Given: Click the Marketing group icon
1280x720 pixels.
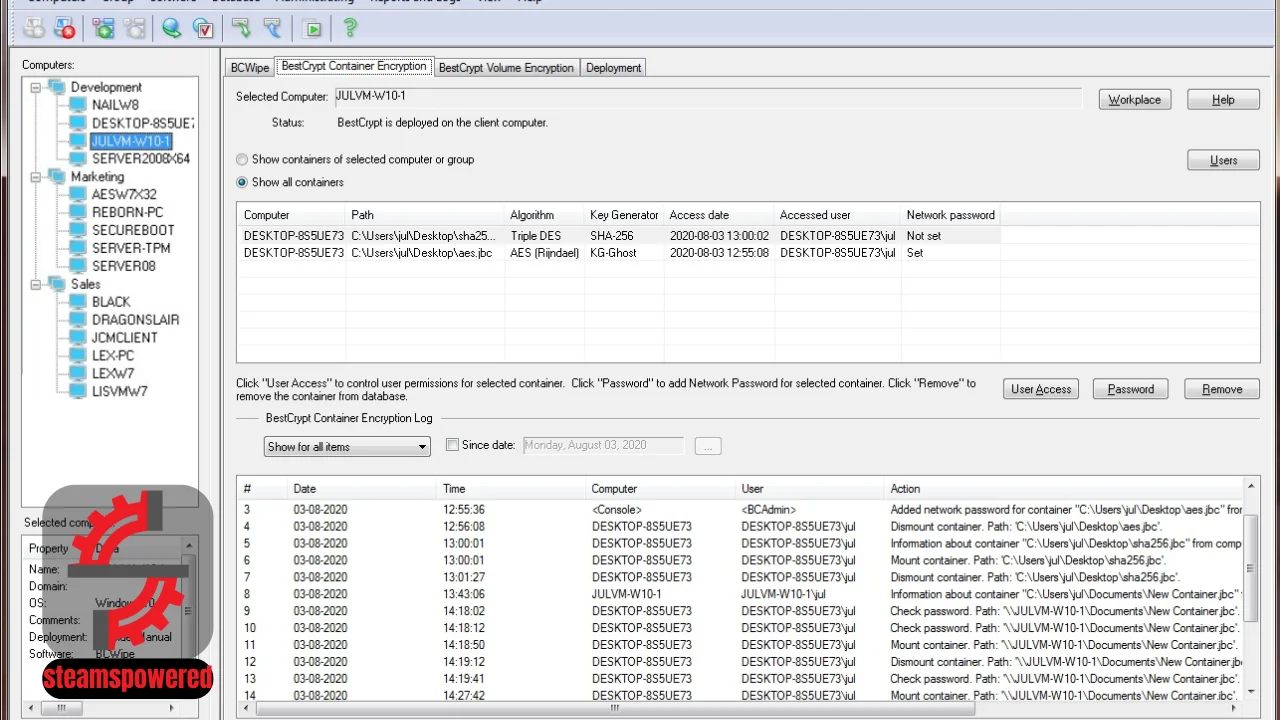Looking at the screenshot, I should (x=56, y=177).
